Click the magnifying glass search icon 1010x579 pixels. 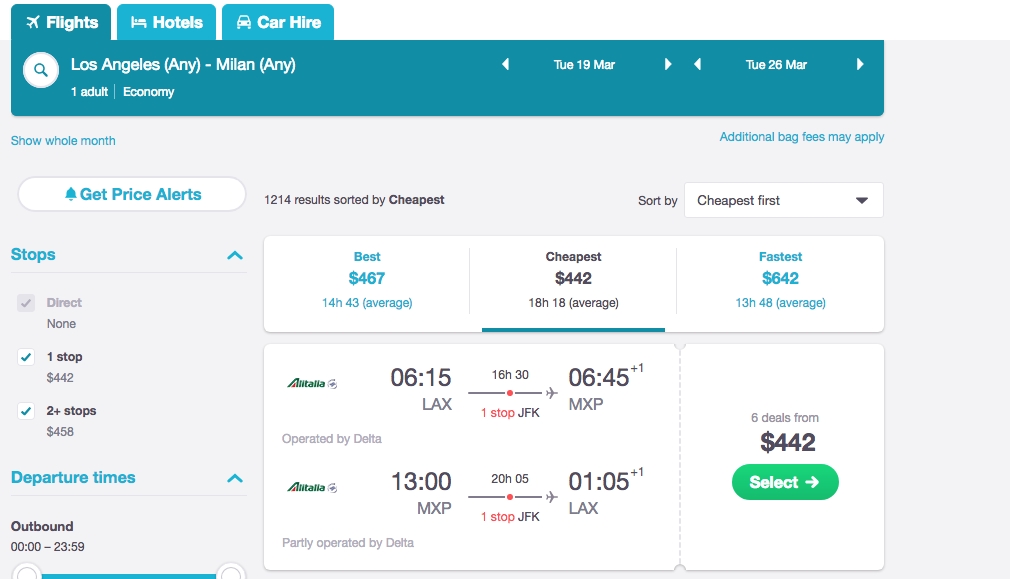41,70
